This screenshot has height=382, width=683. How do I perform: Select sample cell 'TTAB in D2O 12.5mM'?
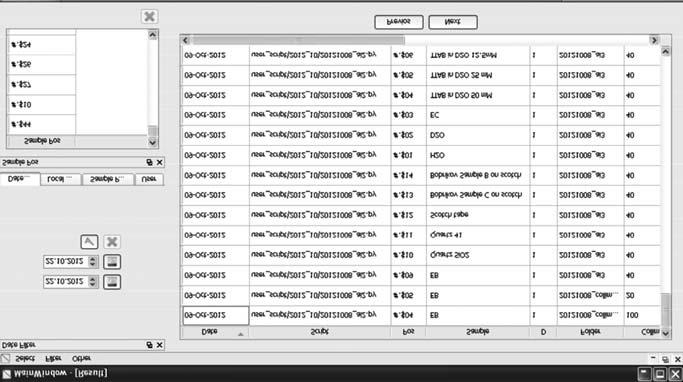pos(477,55)
